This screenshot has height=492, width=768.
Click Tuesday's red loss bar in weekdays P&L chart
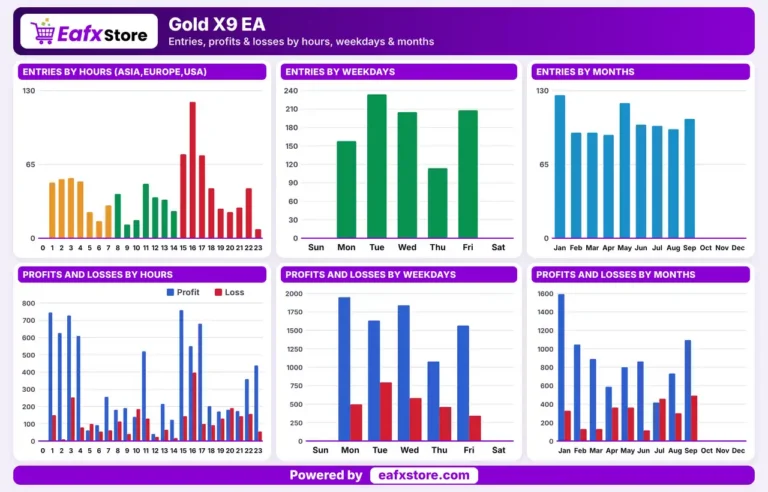tap(386, 412)
